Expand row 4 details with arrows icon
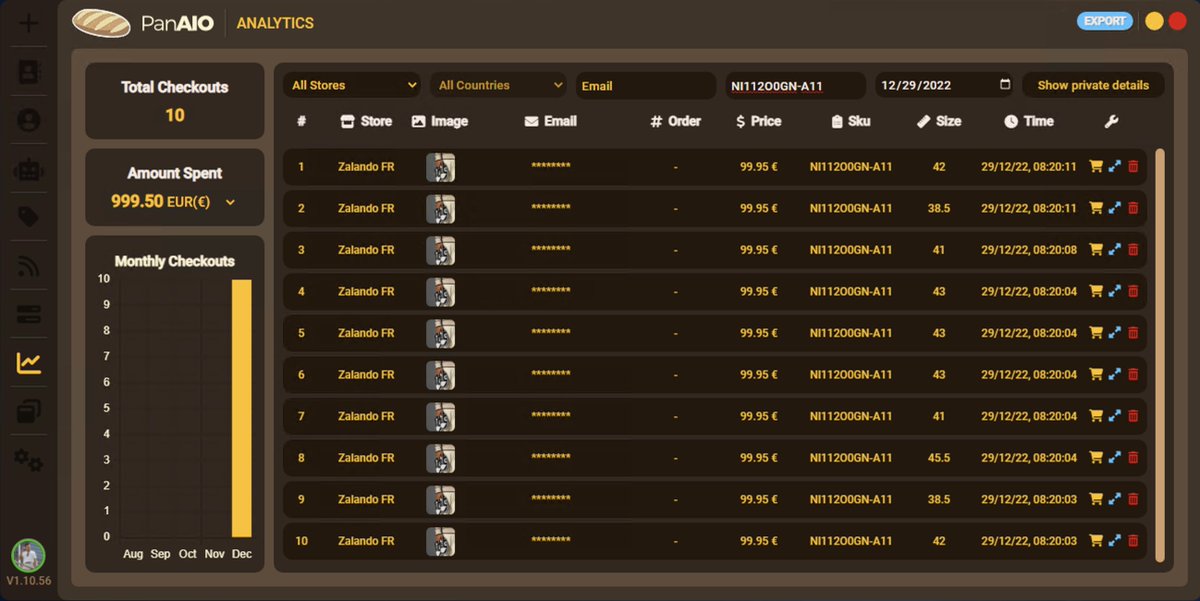The width and height of the screenshot is (1200, 601). 1115,292
